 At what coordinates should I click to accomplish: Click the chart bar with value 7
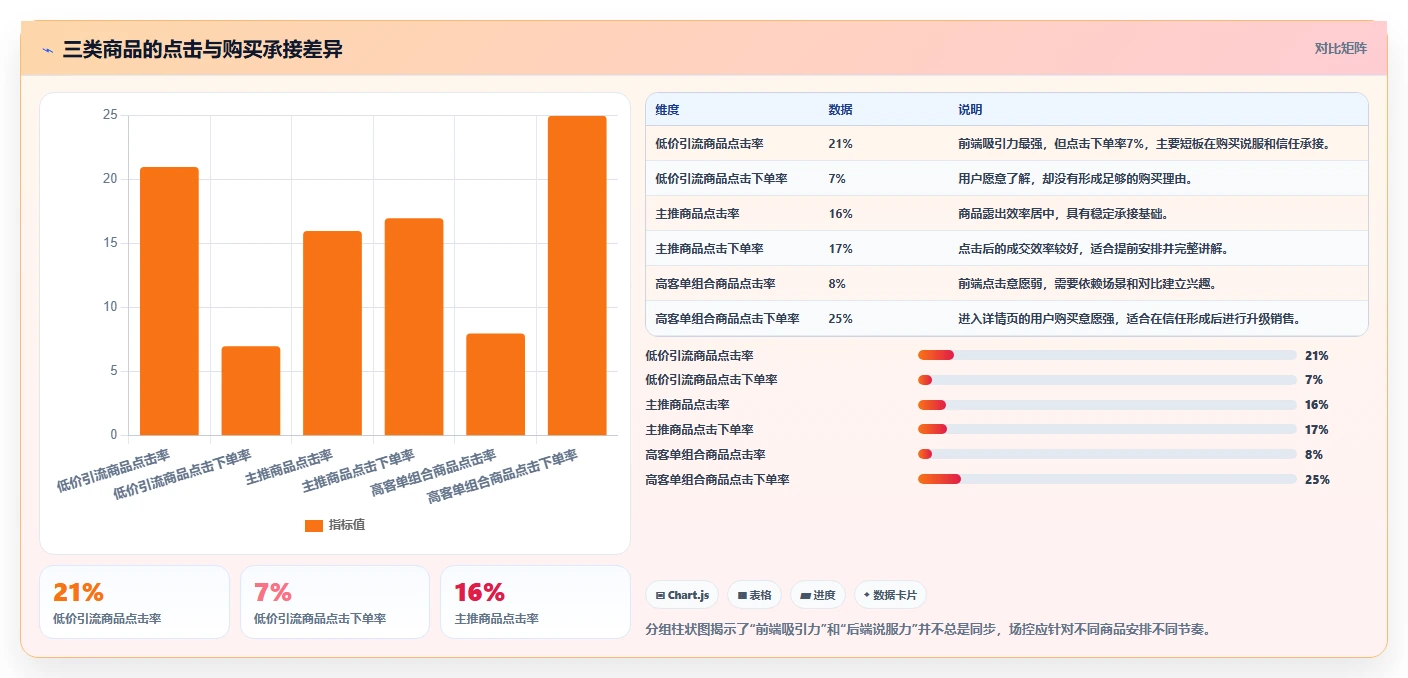(251, 391)
